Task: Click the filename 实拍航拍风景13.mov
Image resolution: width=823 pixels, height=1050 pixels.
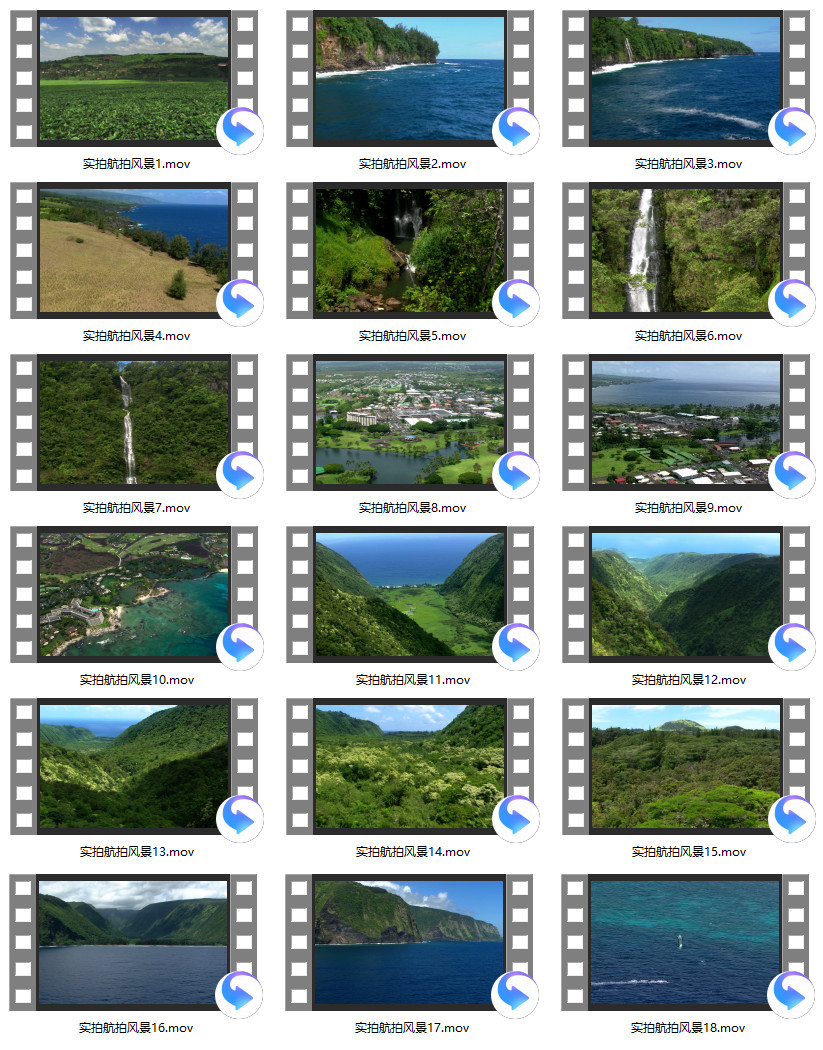Action: pyautogui.click(x=137, y=852)
